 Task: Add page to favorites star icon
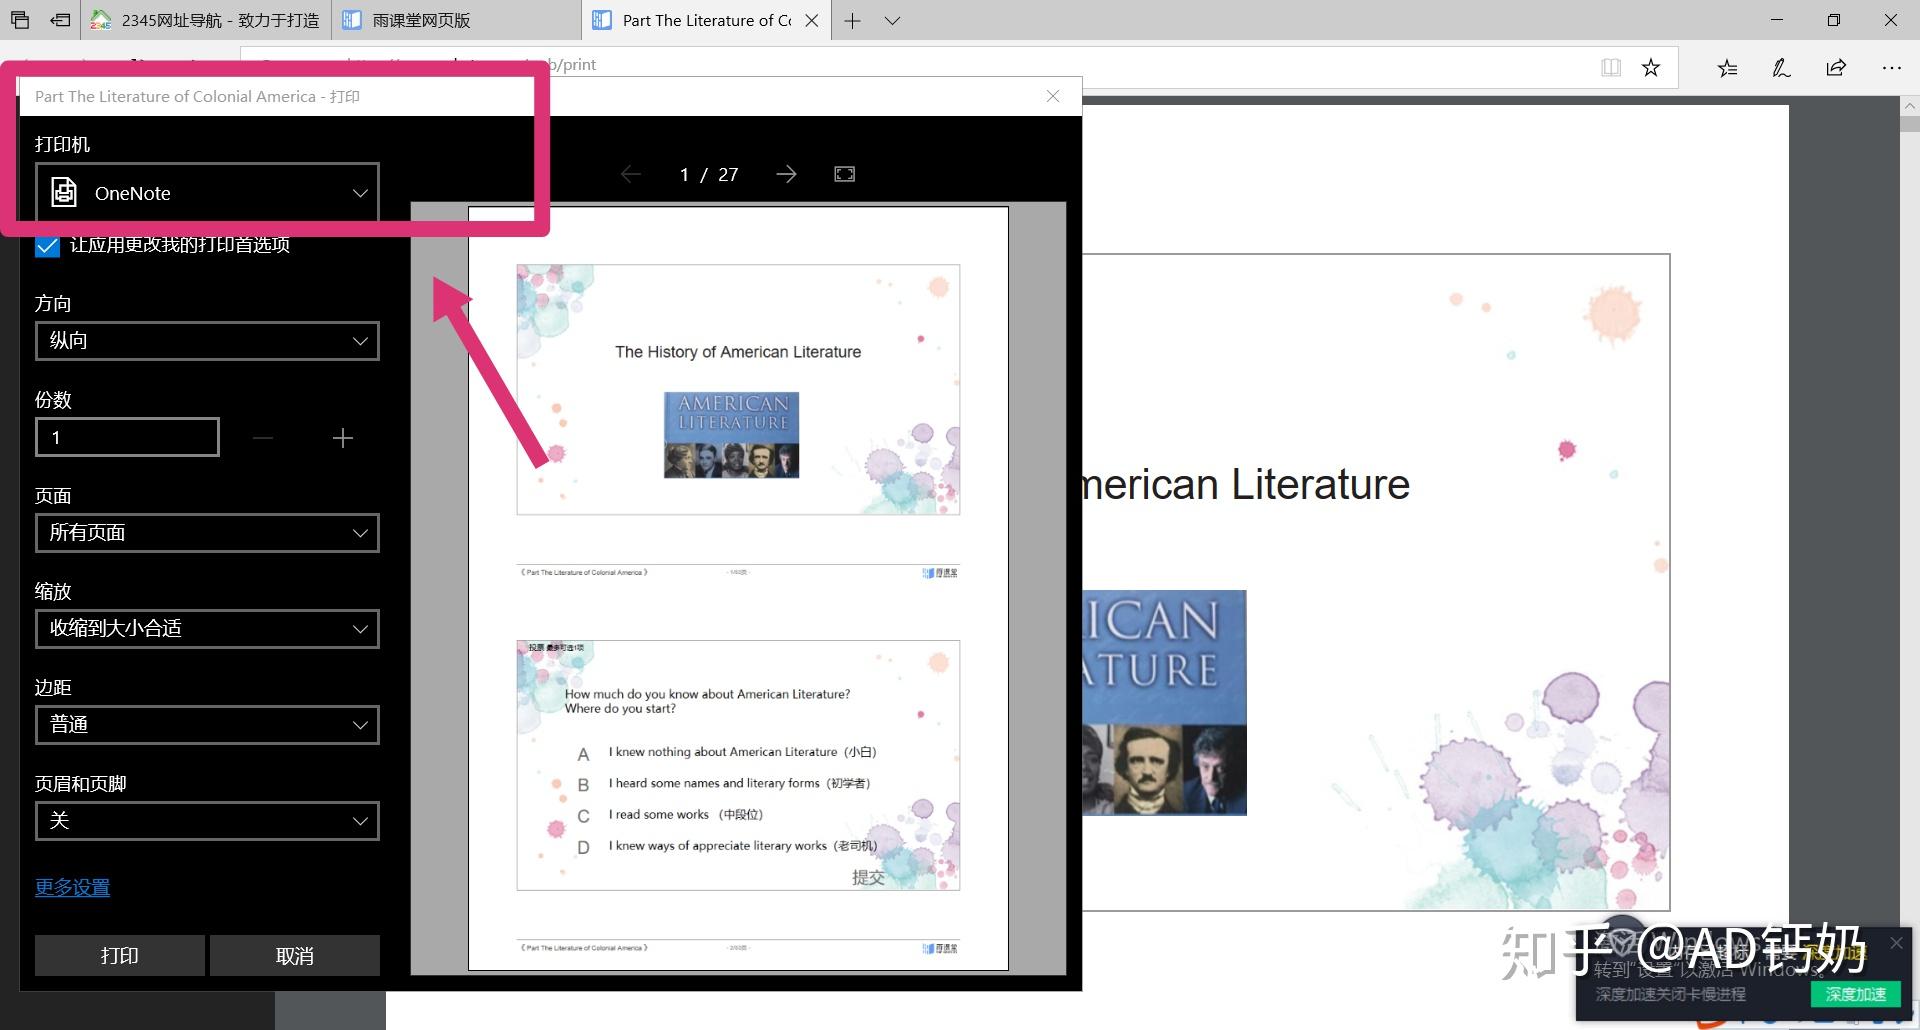pos(1651,67)
